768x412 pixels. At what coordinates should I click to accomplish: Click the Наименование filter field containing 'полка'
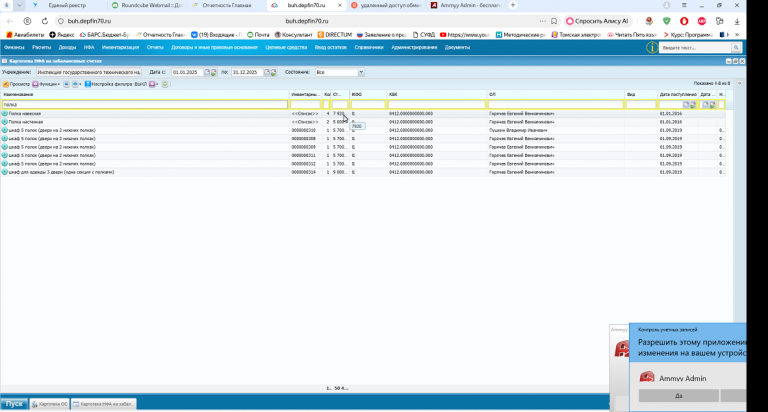[x=145, y=104]
